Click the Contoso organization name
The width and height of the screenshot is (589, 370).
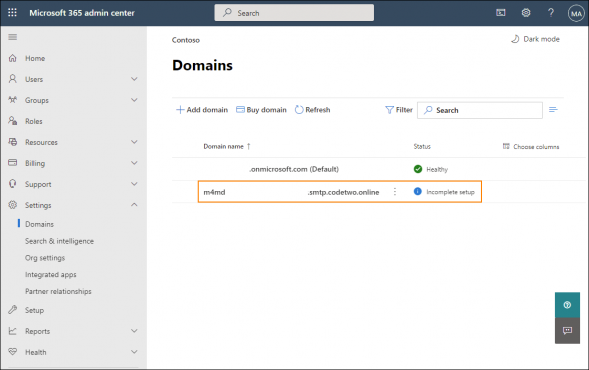pyautogui.click(x=186, y=40)
